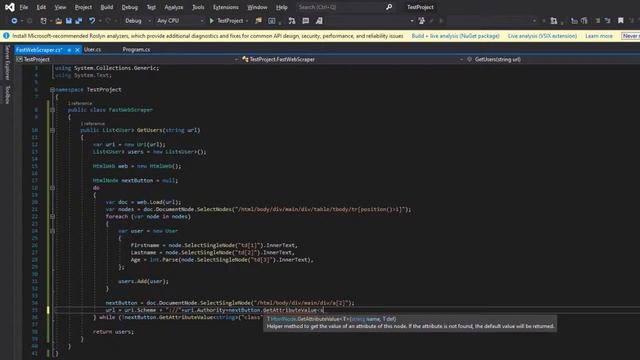Click the Live Share people icon in toolbar
640x360 pixels.
tap(421, 20)
